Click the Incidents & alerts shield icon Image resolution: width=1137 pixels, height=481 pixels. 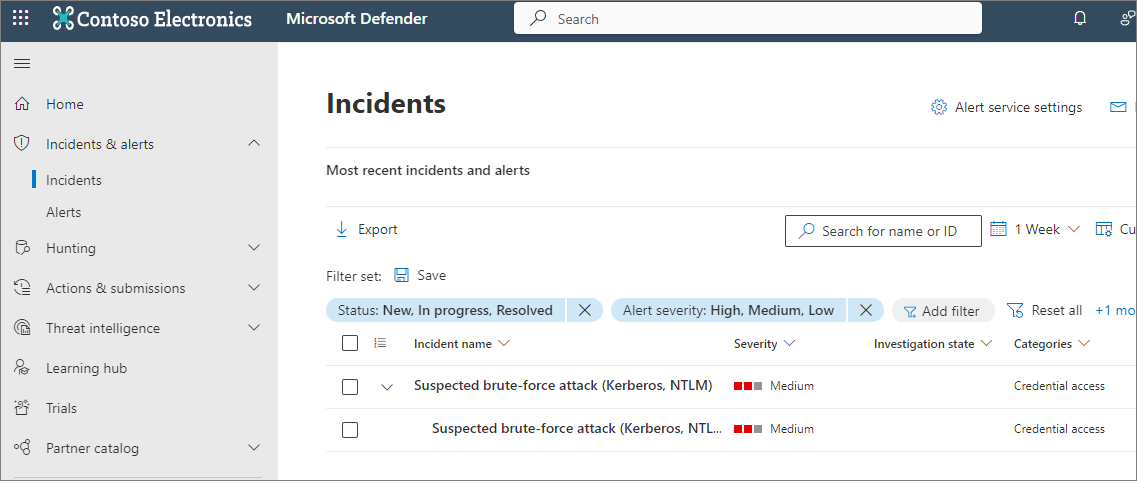coord(22,144)
